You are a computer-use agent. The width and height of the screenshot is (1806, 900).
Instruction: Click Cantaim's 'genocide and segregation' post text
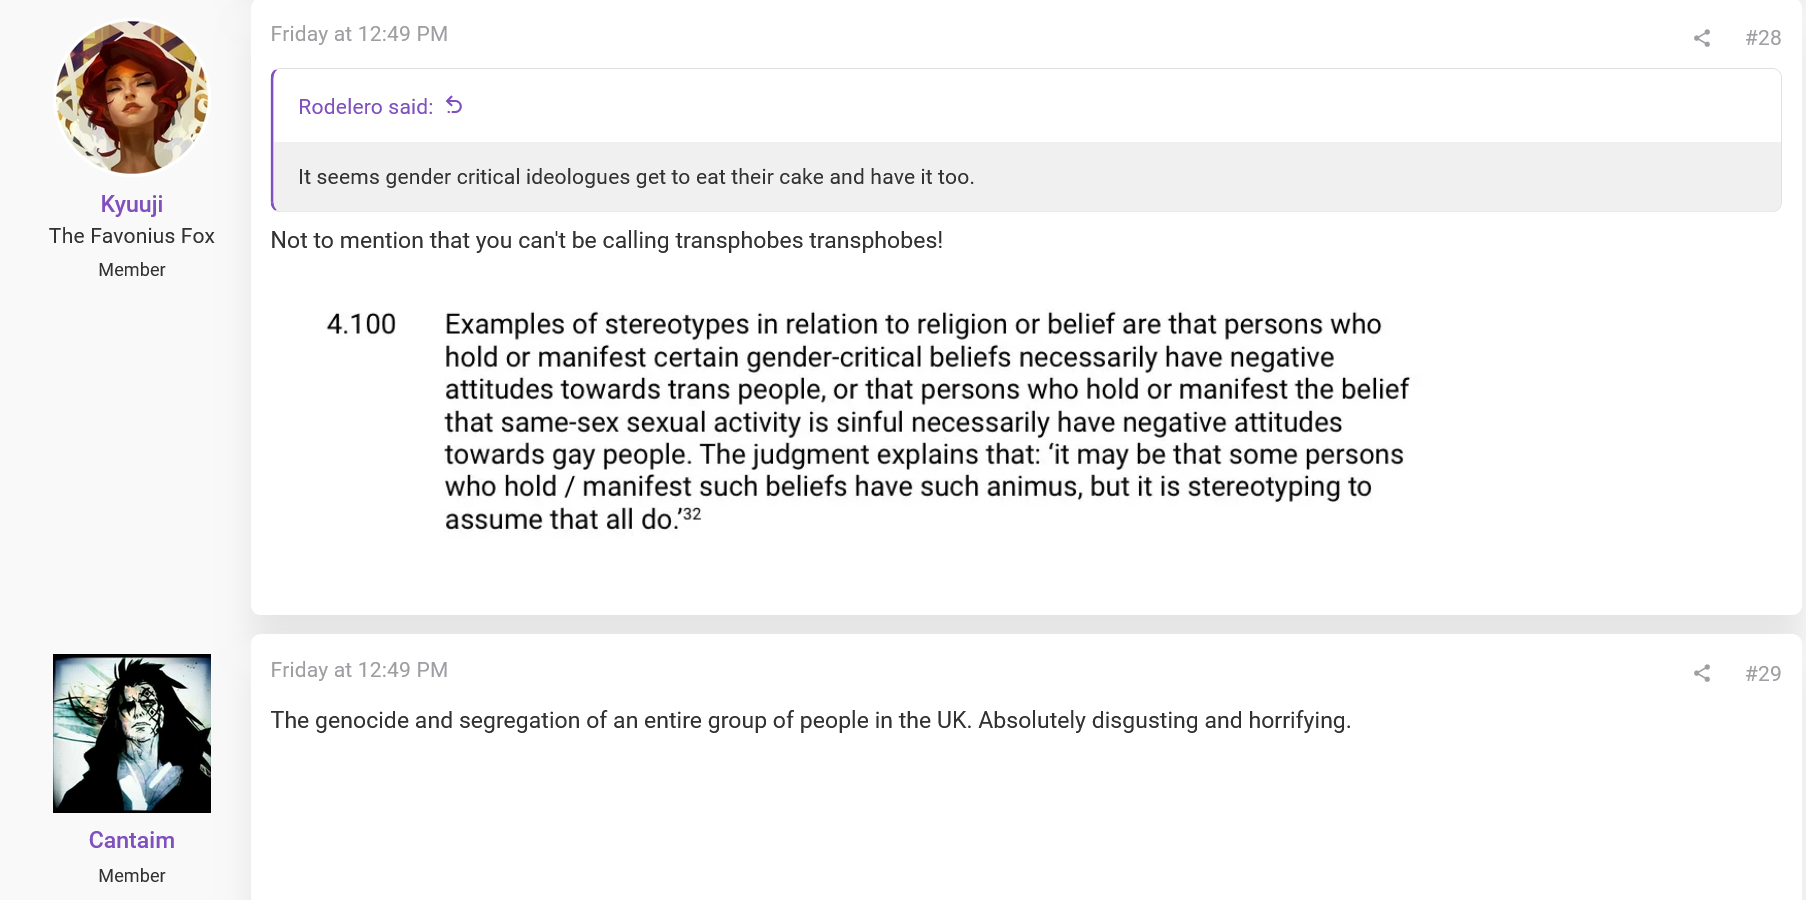coord(811,720)
